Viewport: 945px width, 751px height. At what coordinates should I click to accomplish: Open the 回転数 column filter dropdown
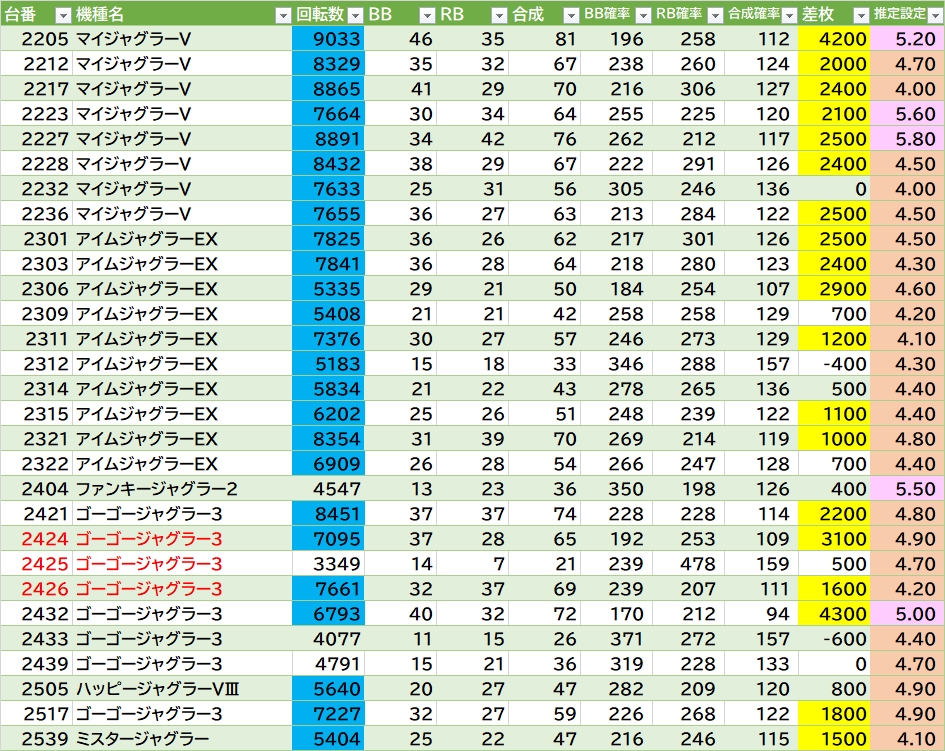[356, 16]
